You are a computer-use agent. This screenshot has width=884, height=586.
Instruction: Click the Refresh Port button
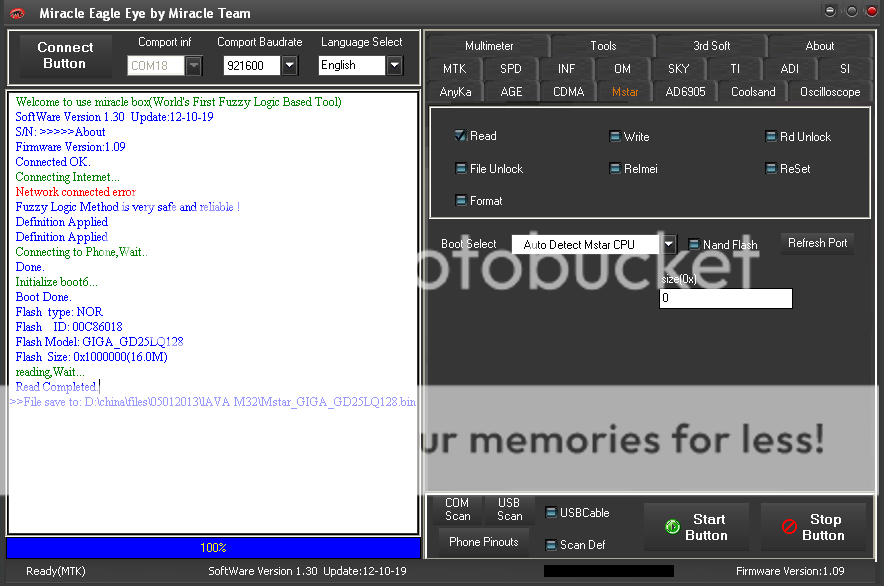click(x=817, y=243)
